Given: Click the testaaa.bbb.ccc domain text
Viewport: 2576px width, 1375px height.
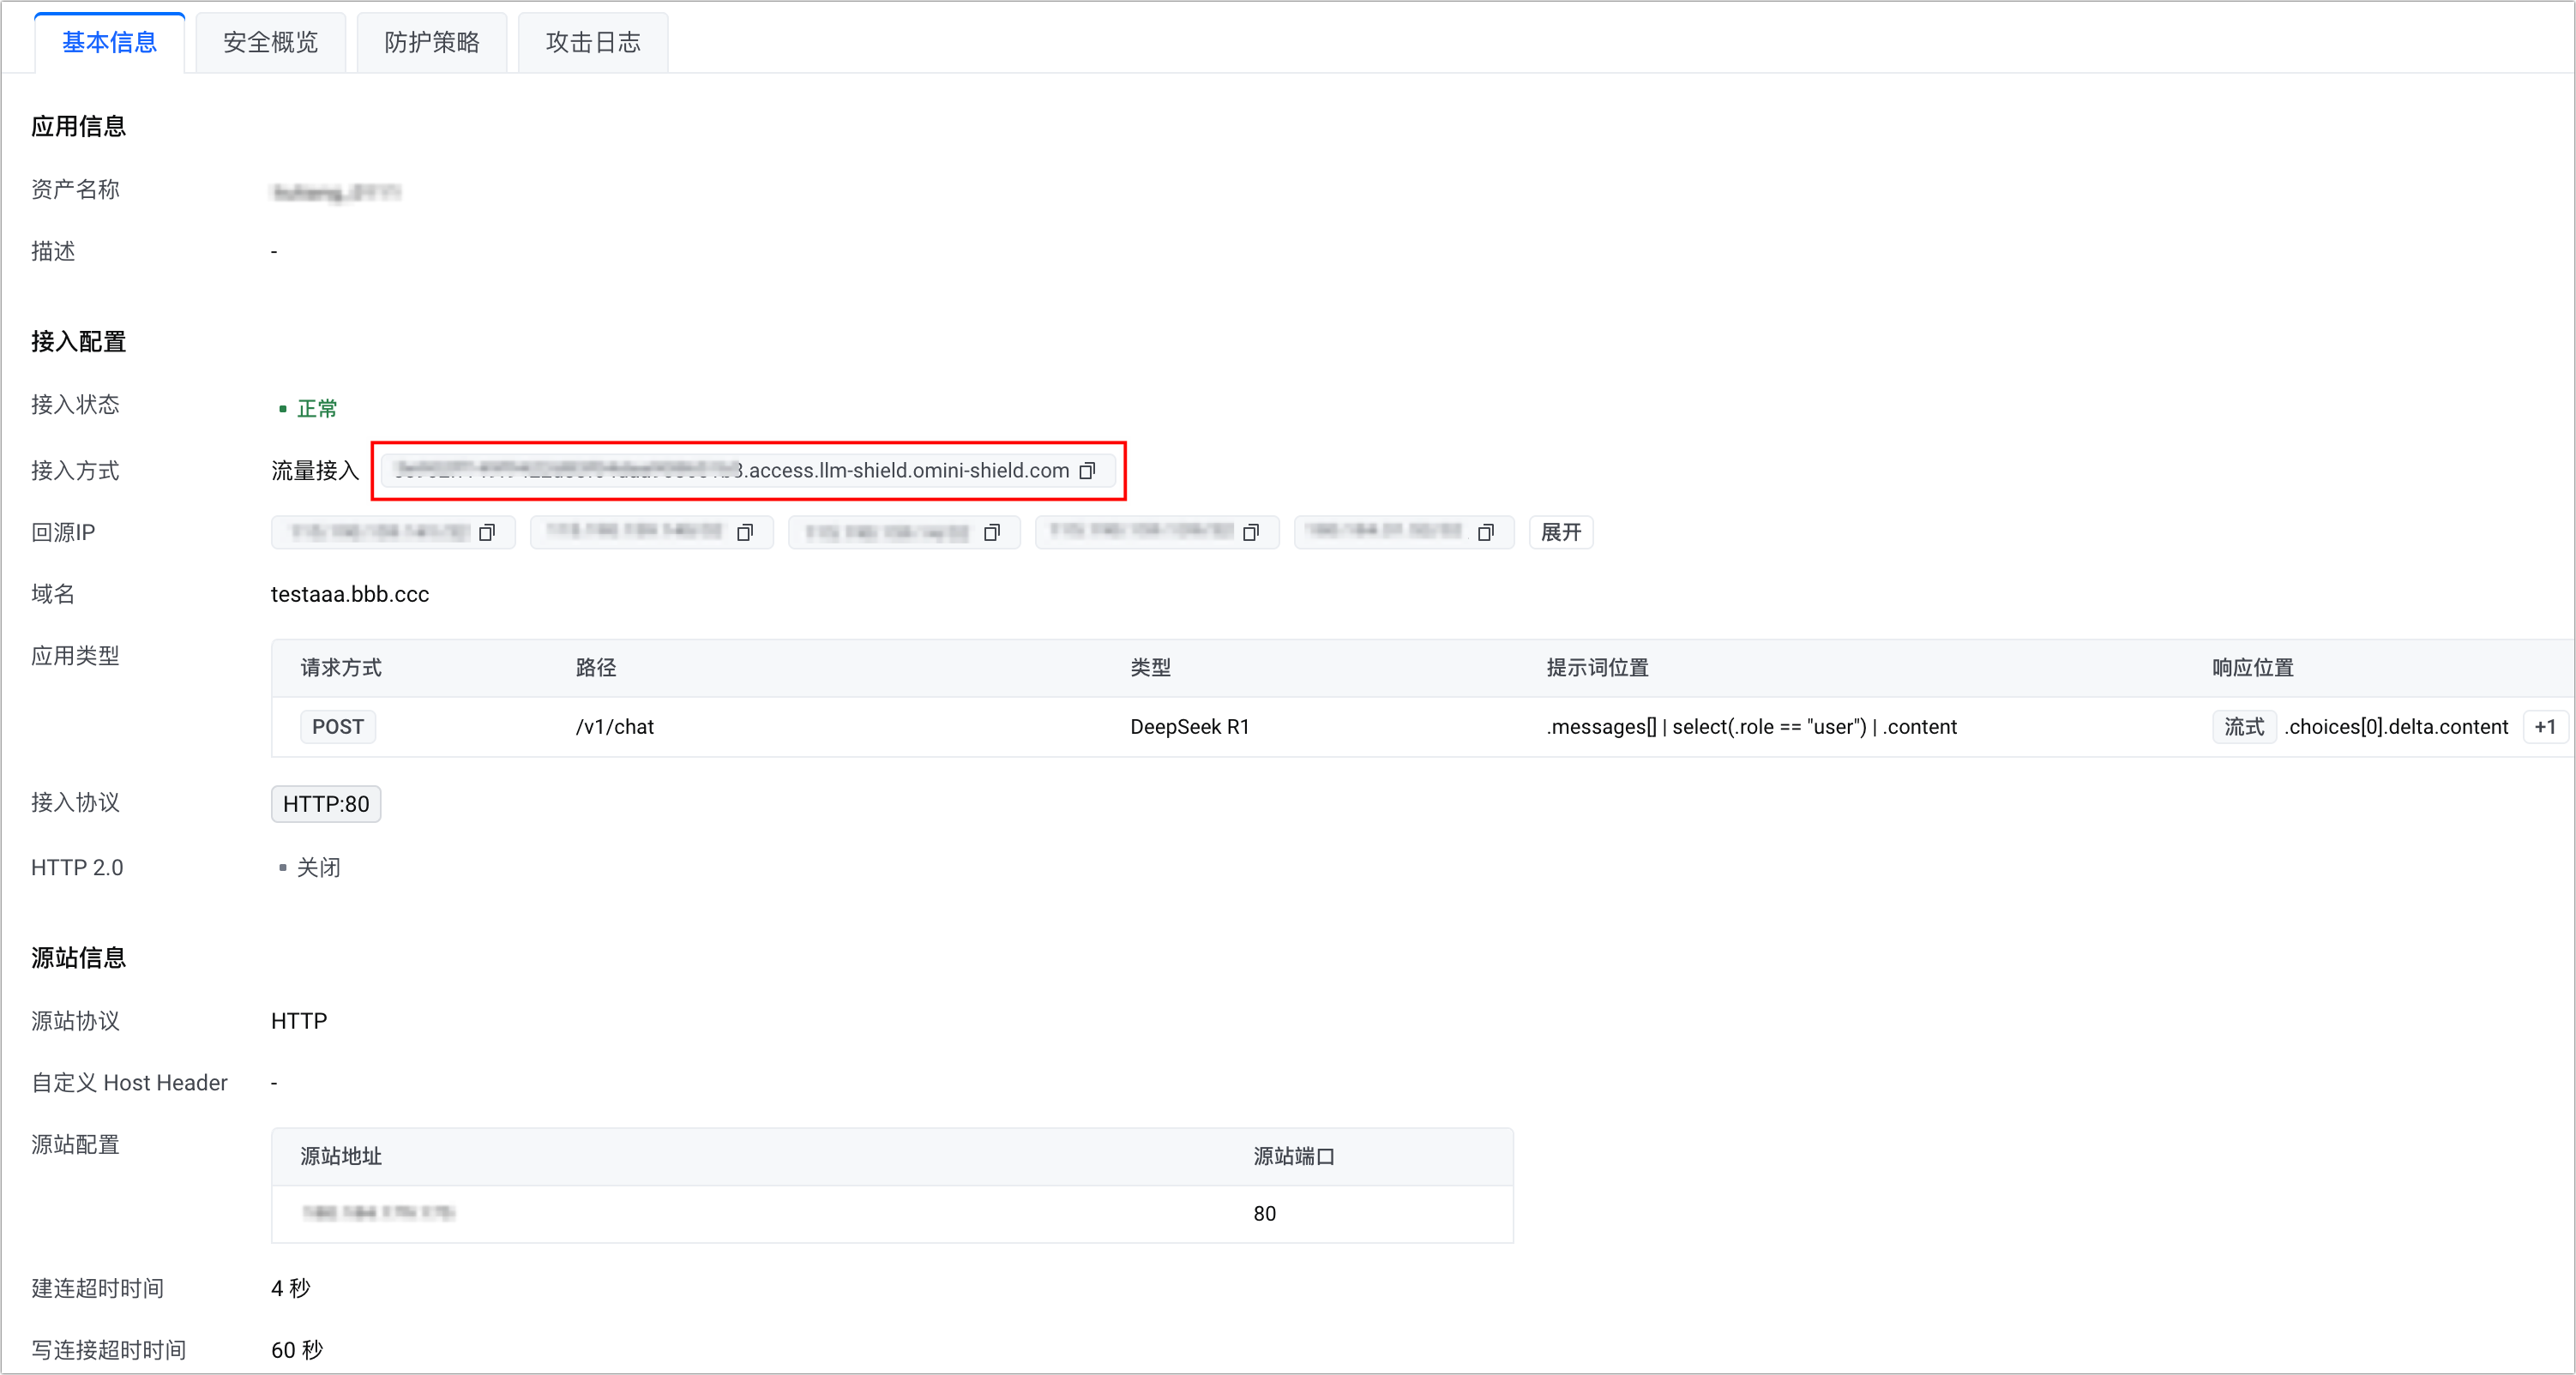Looking at the screenshot, I should coord(350,595).
